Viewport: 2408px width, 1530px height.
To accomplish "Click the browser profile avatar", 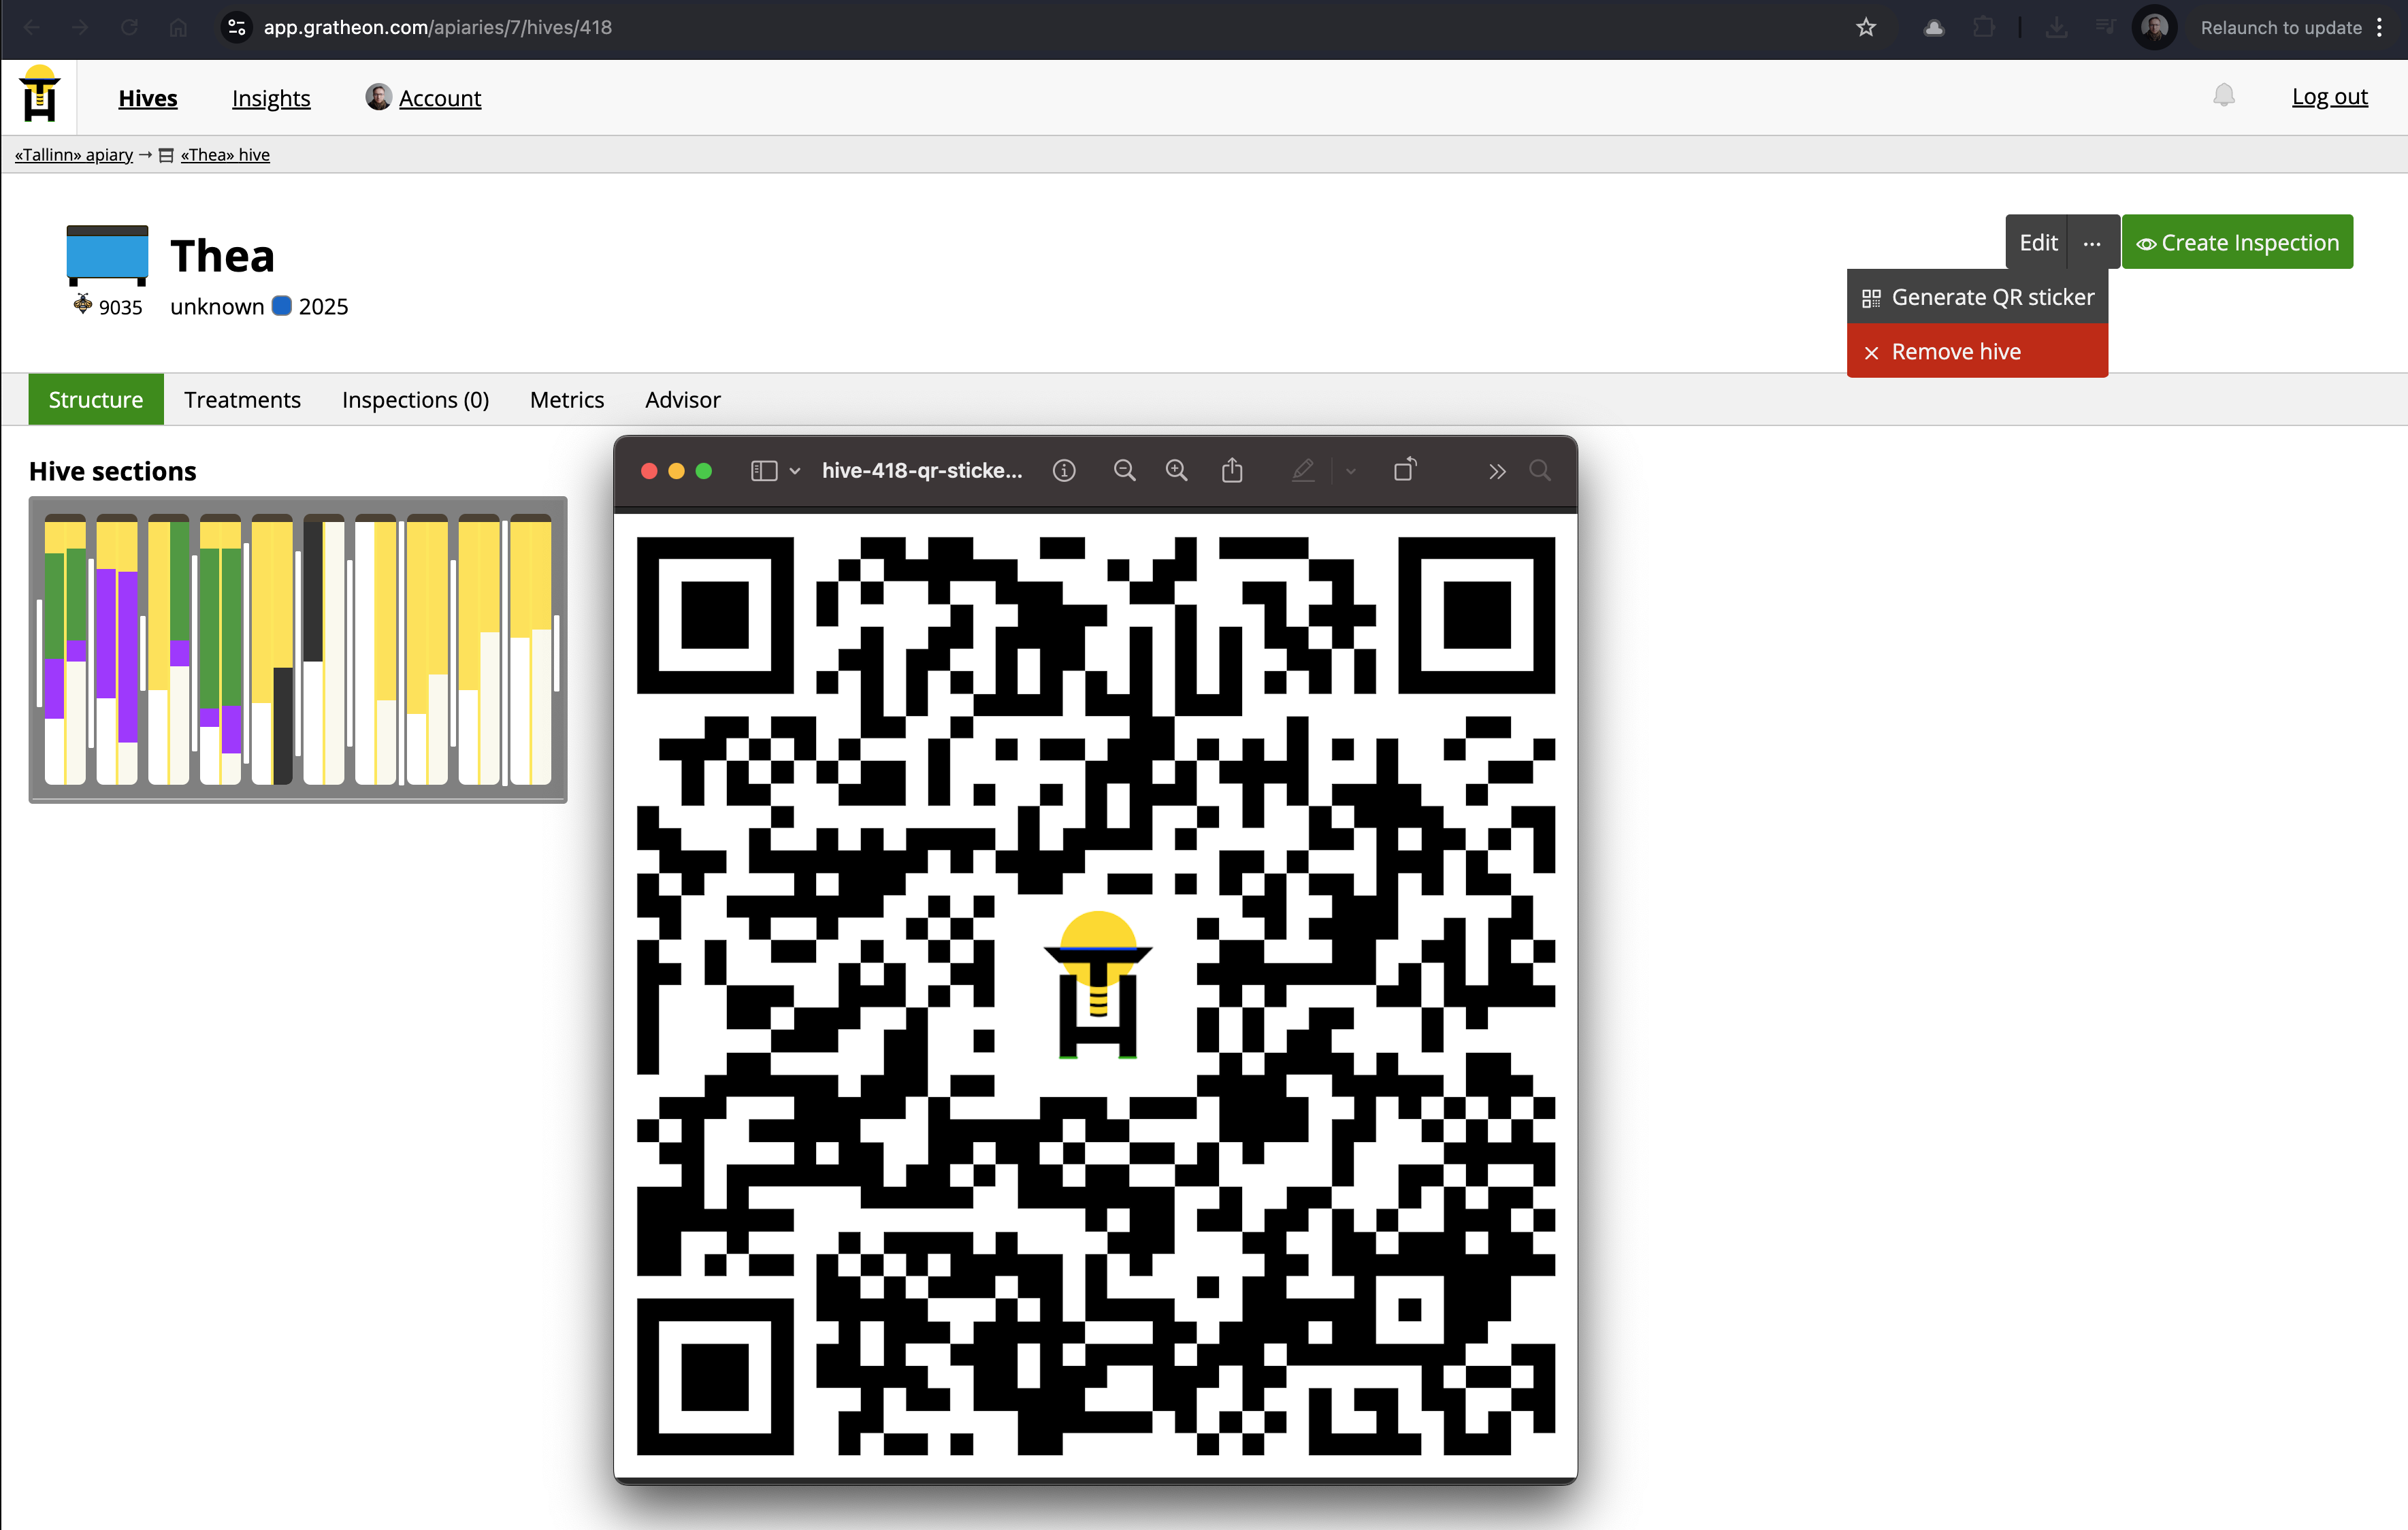I will 2154,28.
